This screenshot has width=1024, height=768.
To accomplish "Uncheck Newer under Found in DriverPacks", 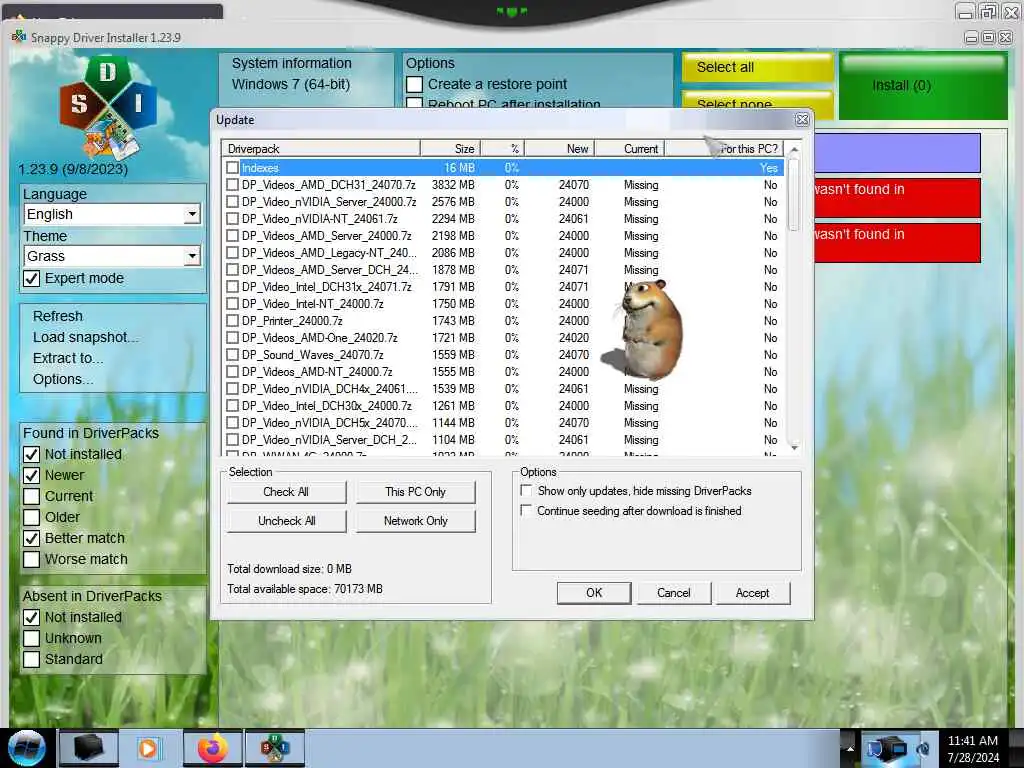I will coord(31,475).
